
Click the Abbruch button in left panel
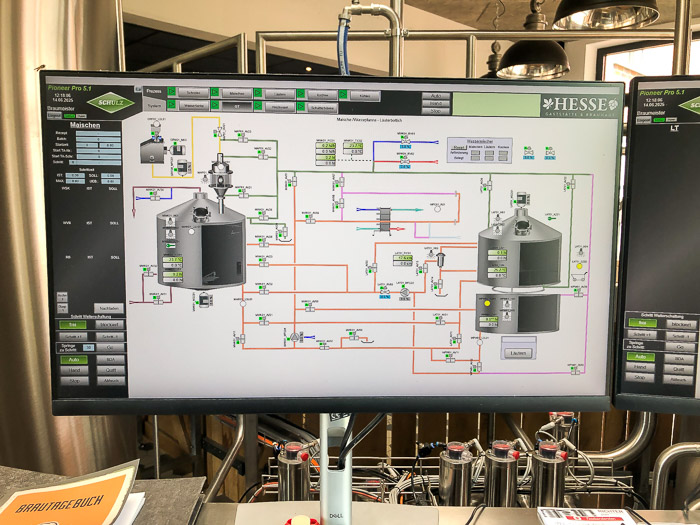click(111, 381)
